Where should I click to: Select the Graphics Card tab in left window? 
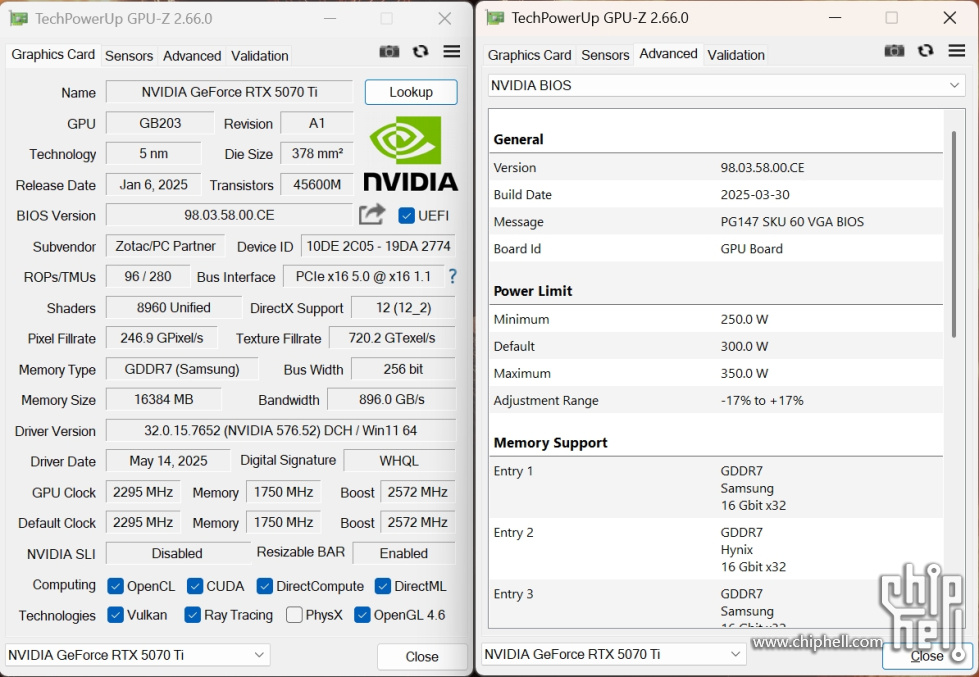click(x=53, y=55)
